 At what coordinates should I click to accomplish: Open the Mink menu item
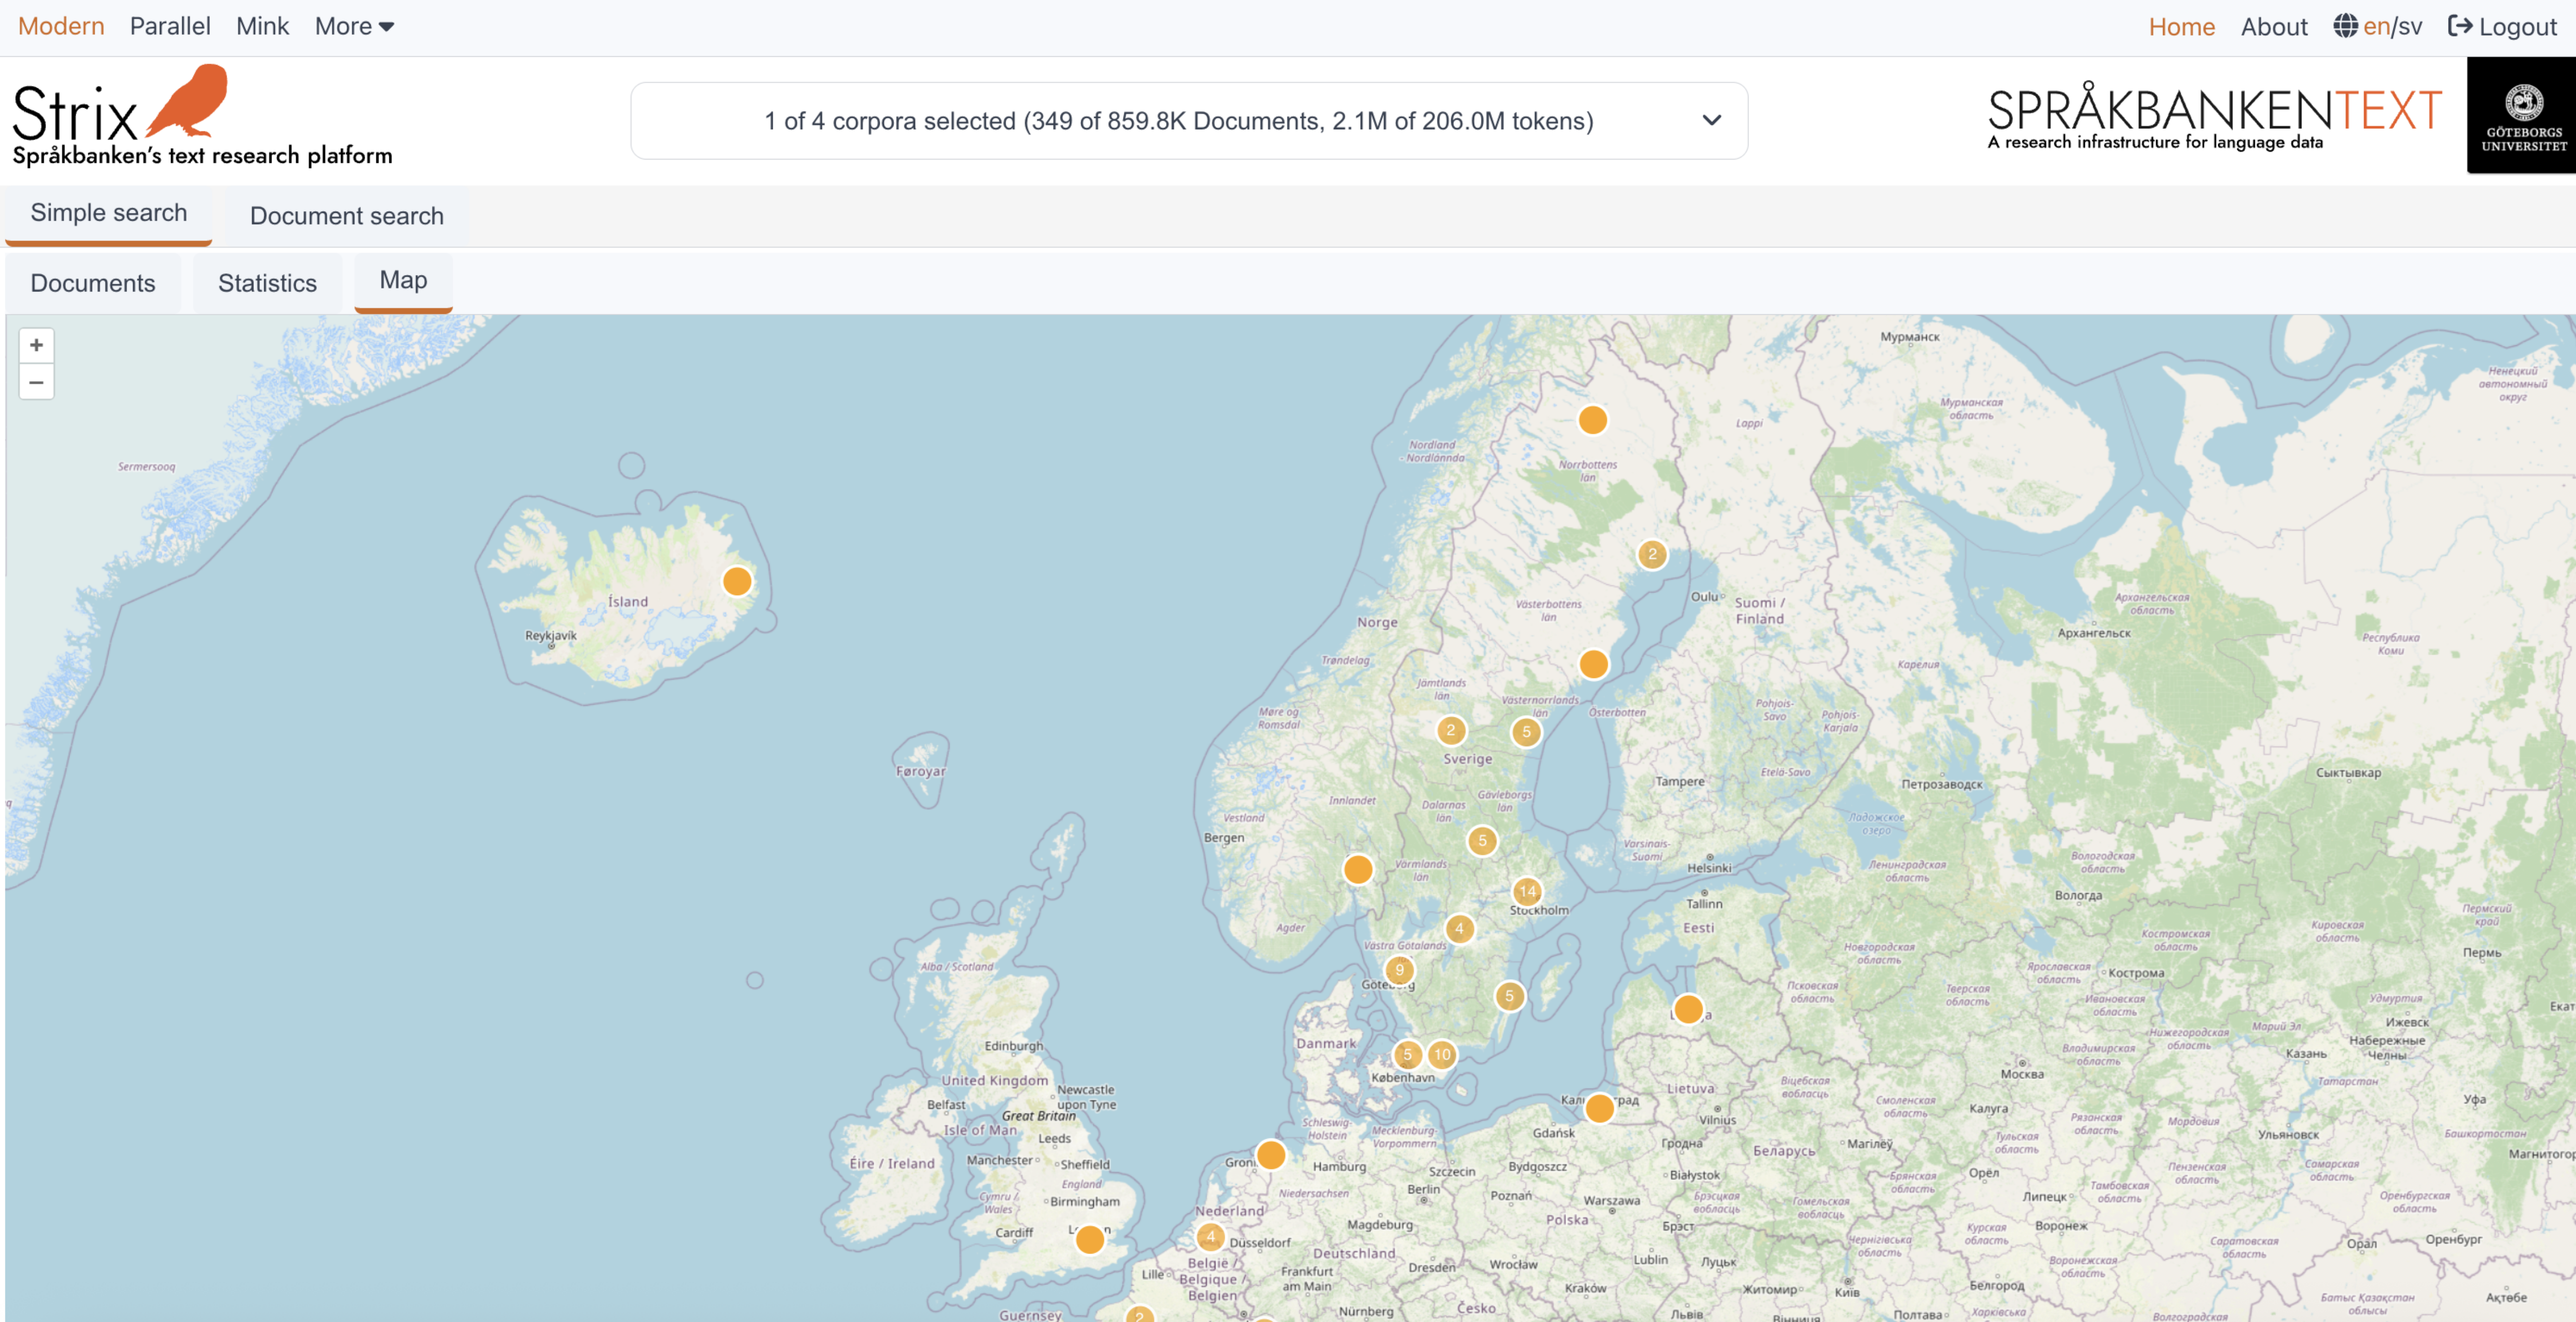[x=262, y=26]
